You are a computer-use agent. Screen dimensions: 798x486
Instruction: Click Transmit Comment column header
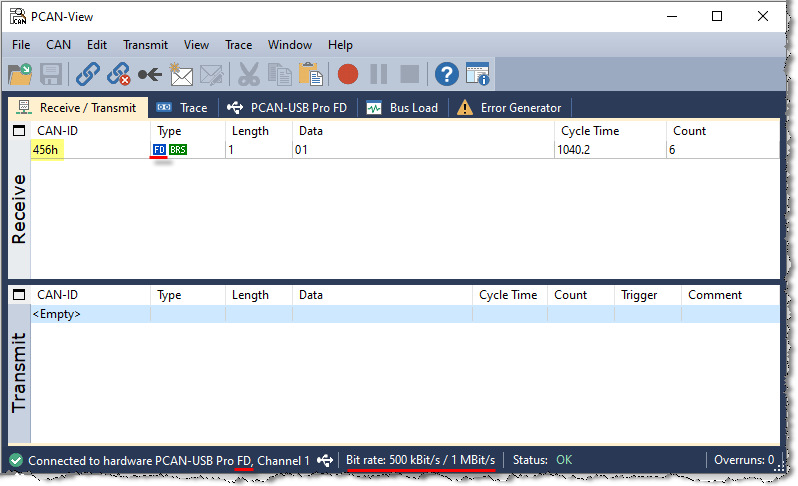click(x=730, y=295)
